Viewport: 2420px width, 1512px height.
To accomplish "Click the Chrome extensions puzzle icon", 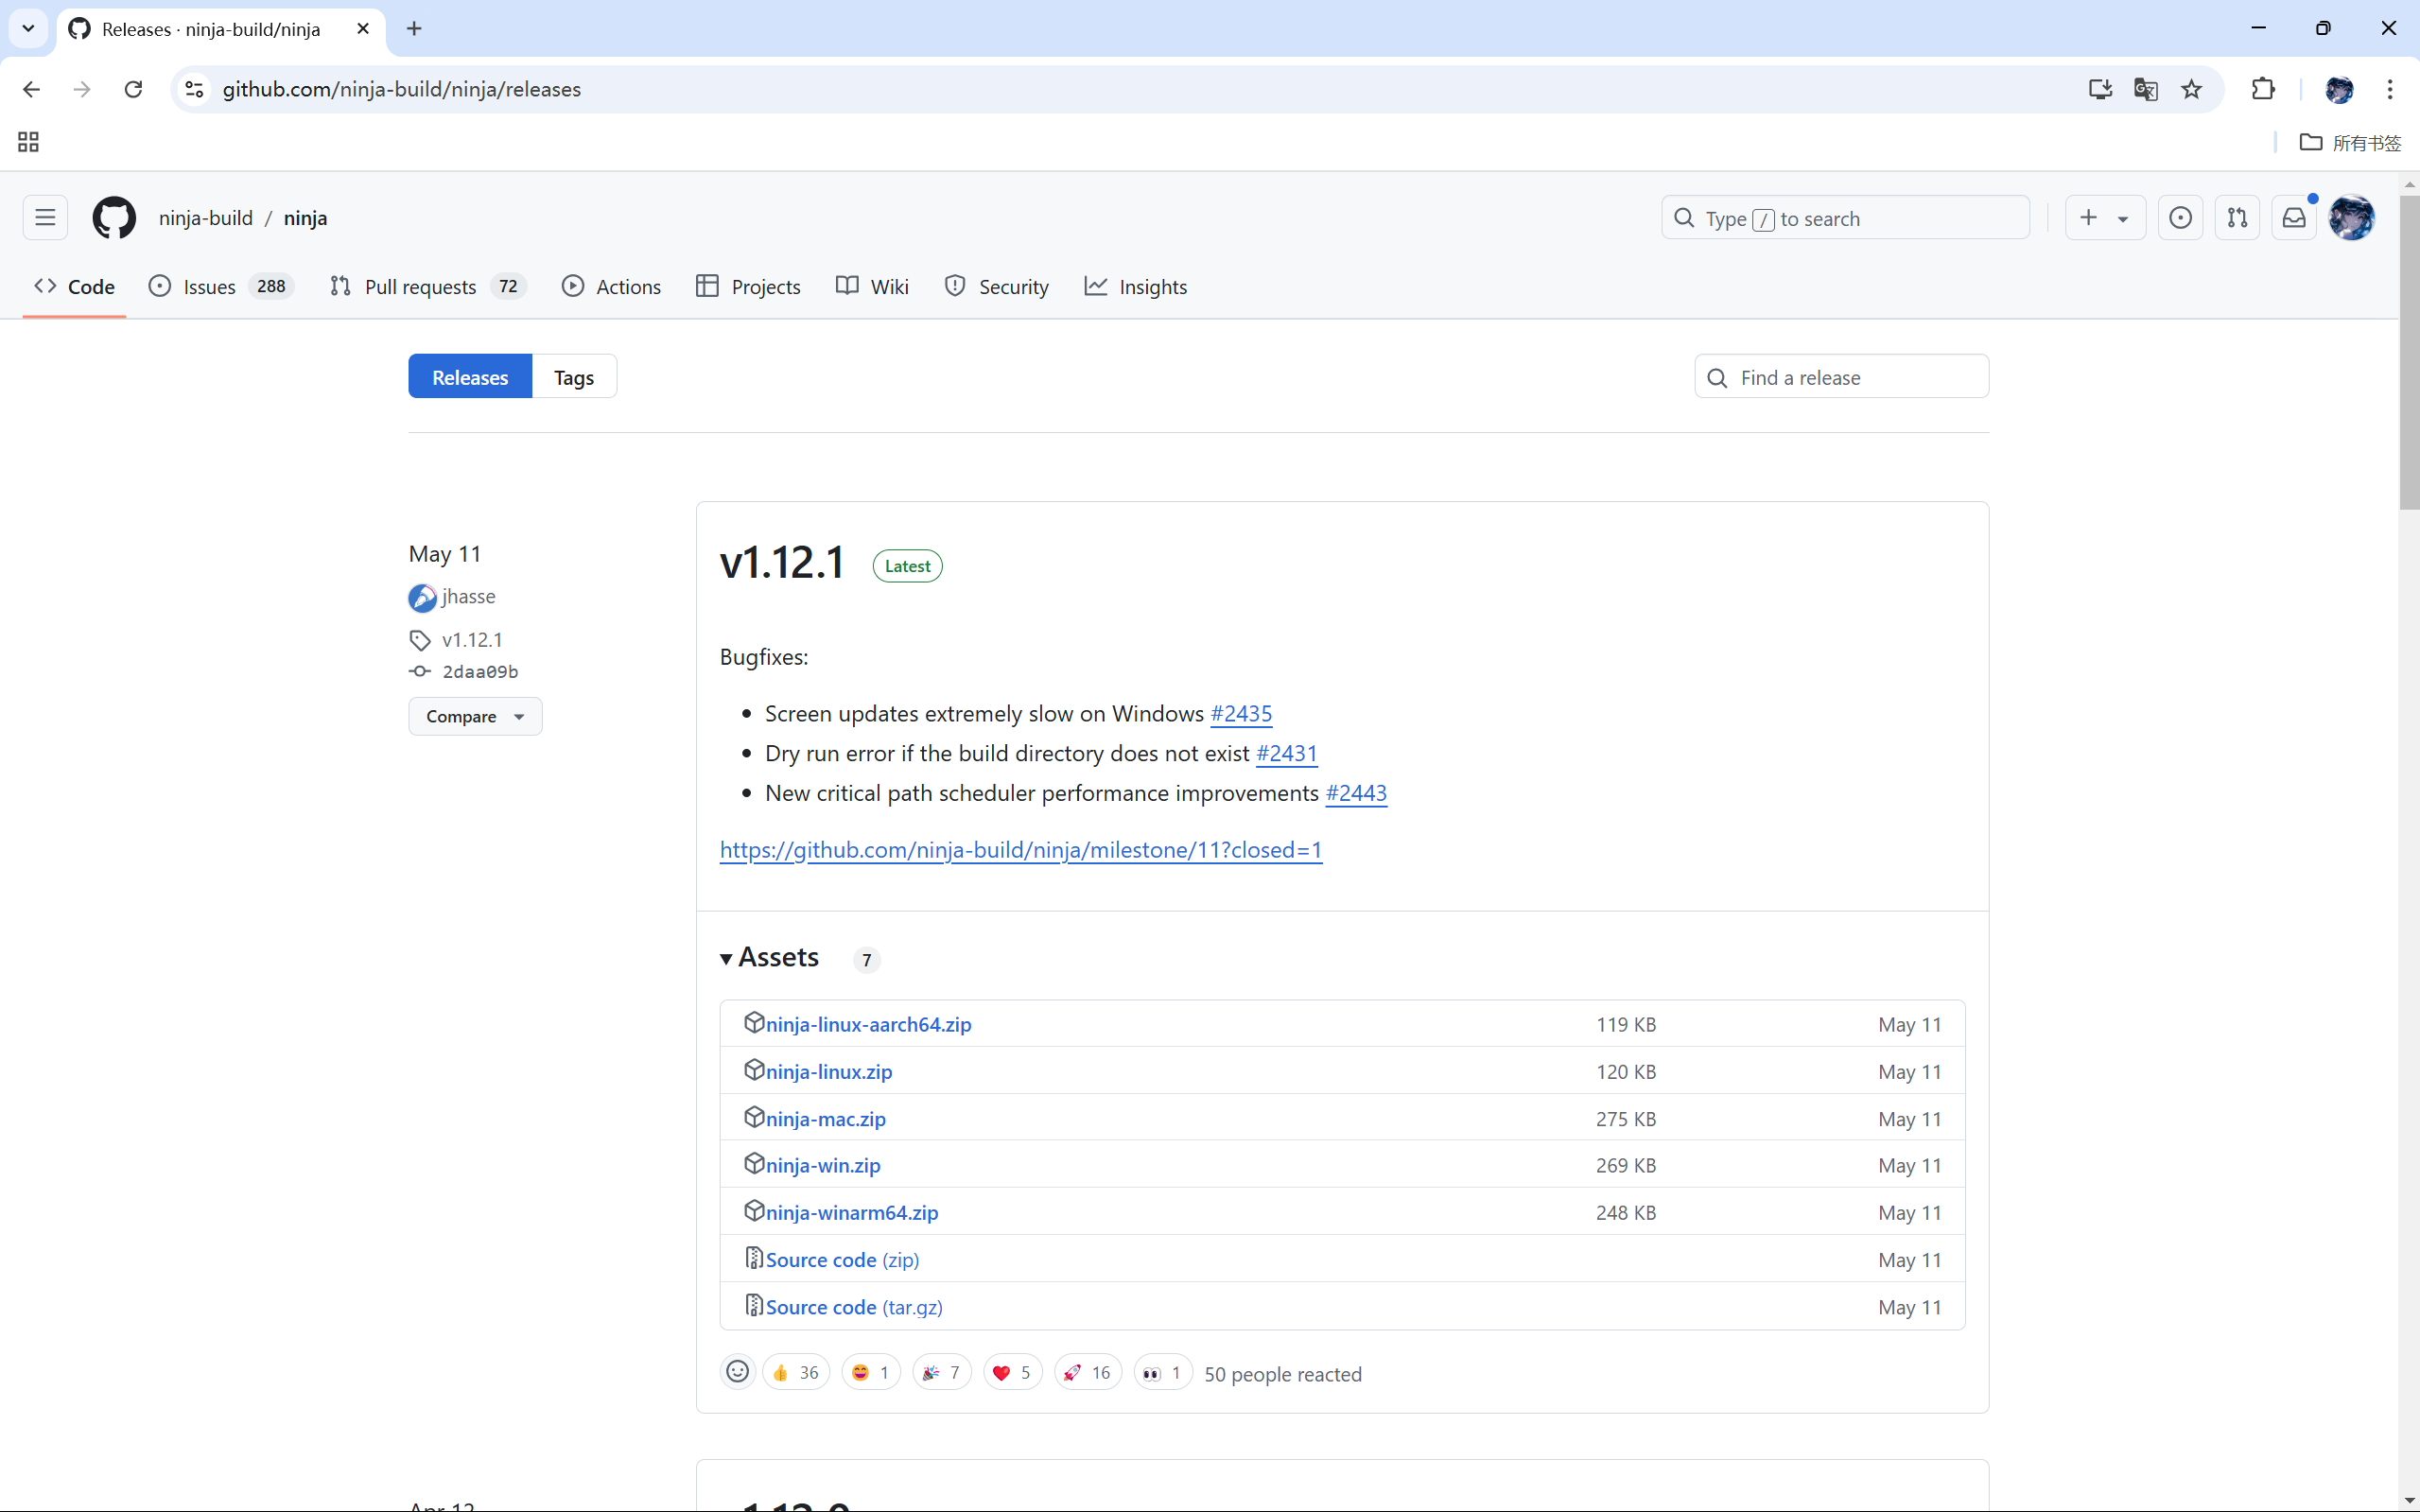I will click(x=2263, y=89).
